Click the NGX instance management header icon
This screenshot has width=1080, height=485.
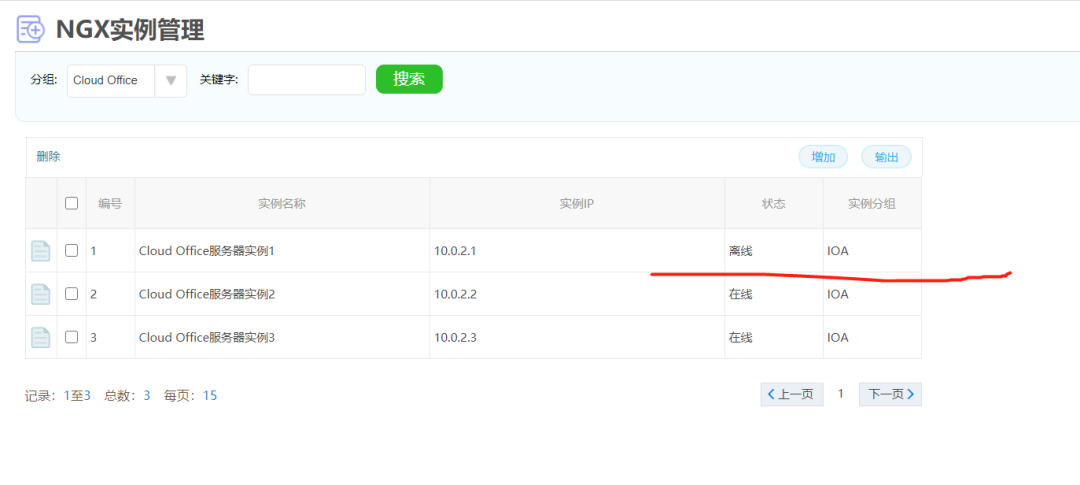31,30
